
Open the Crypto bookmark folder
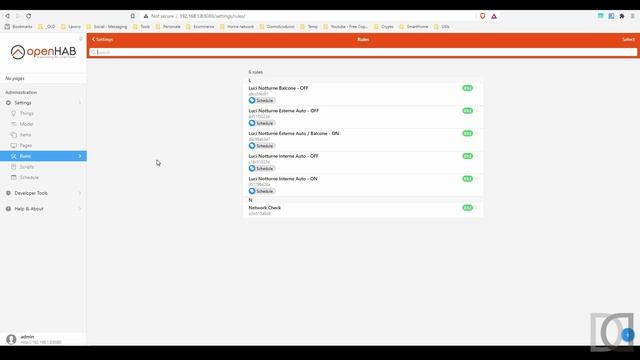(384, 27)
